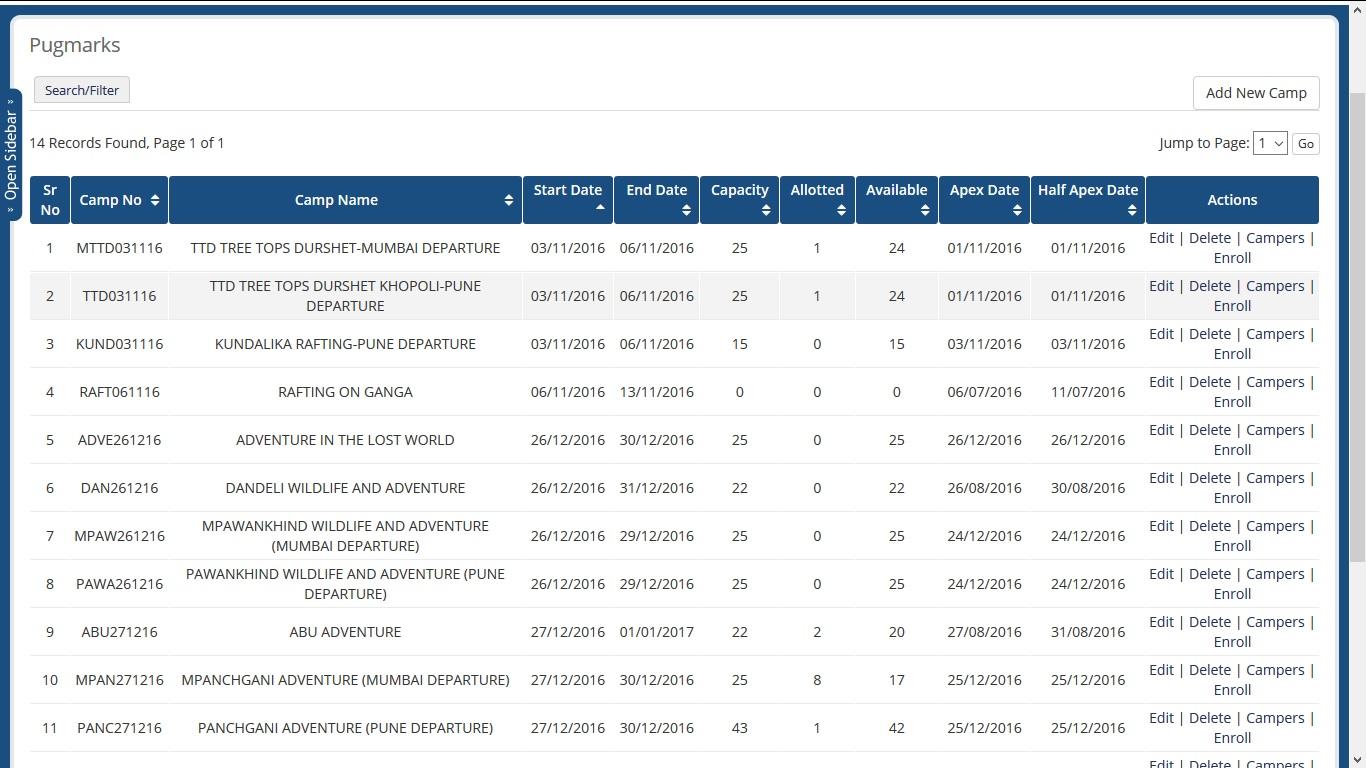Delete the DAN261216 camp
1366x768 pixels.
tap(1209, 478)
